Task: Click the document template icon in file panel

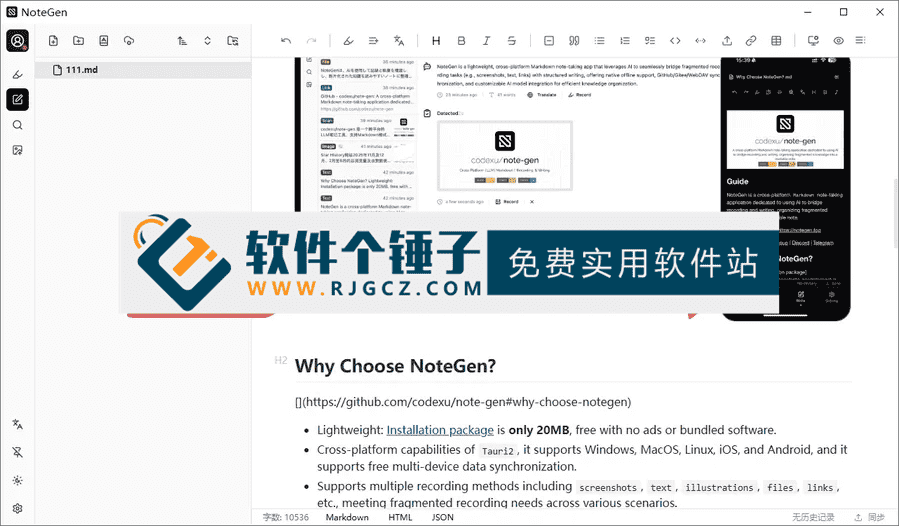Action: 104,41
